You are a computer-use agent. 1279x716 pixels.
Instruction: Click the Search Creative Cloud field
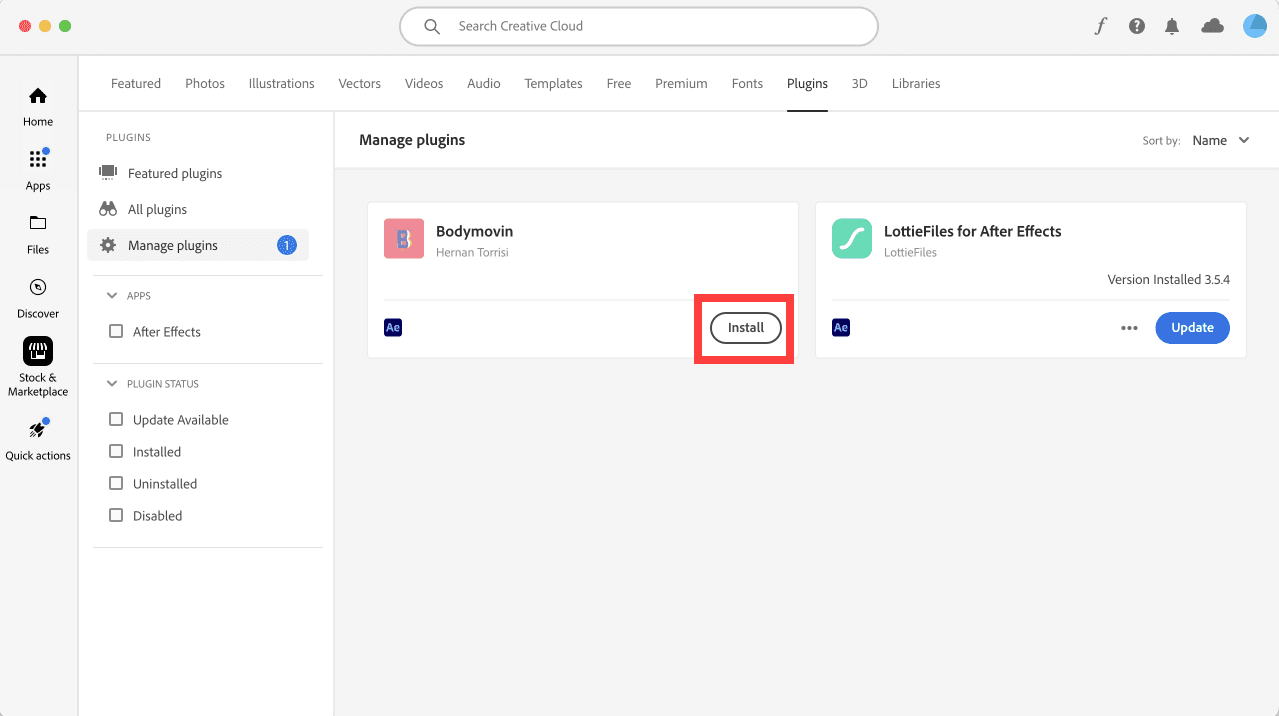point(639,27)
